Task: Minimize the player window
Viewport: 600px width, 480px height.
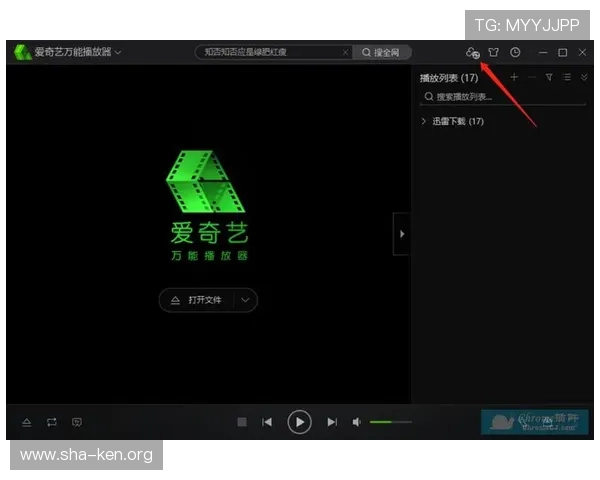Action: point(543,52)
